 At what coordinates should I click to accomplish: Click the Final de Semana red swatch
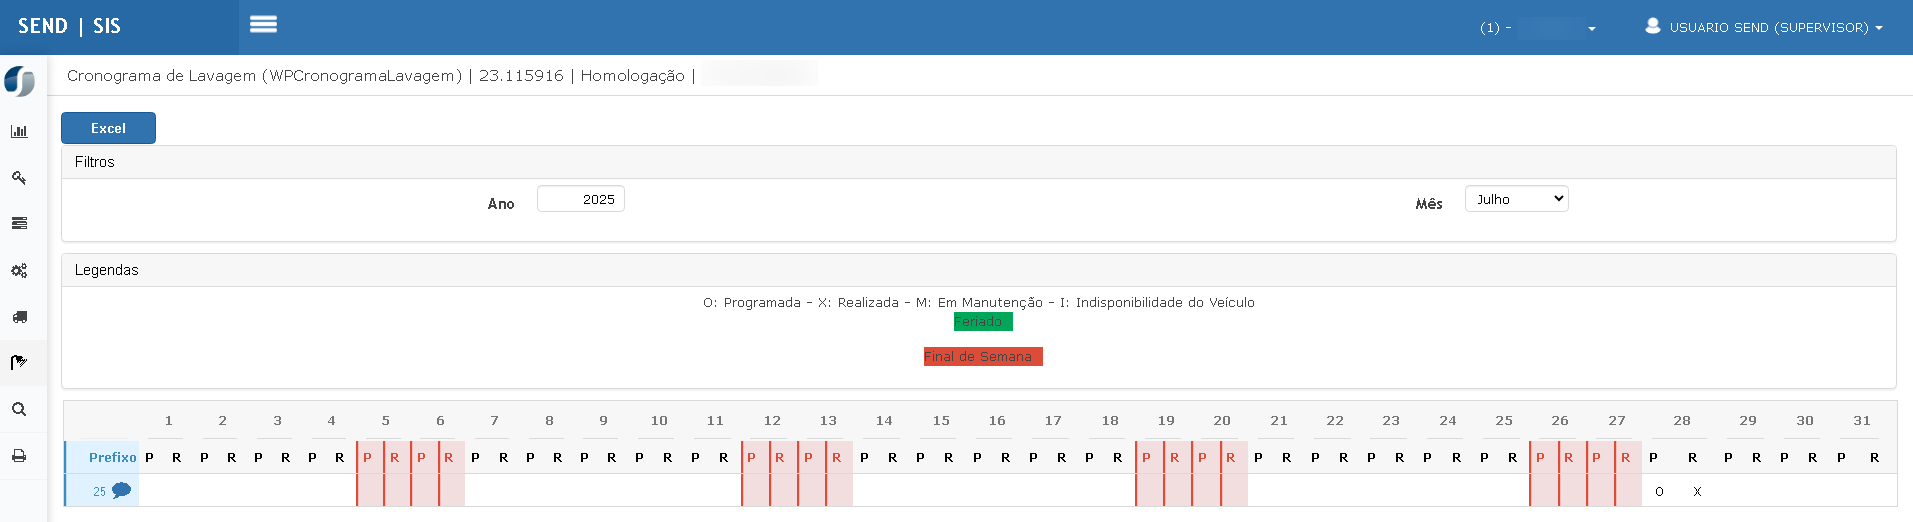click(x=983, y=356)
